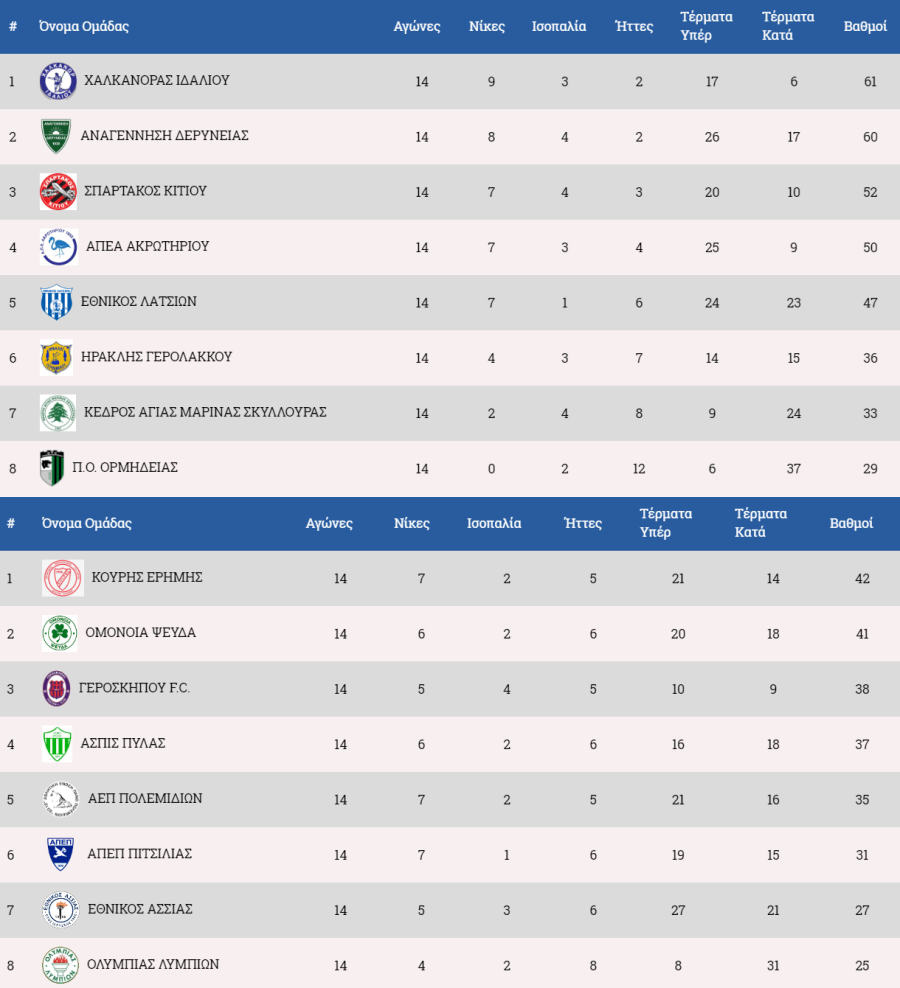Open the ΑΕΠ ΠΟΛΕΜΙΔΙΩΝ team link

145,798
